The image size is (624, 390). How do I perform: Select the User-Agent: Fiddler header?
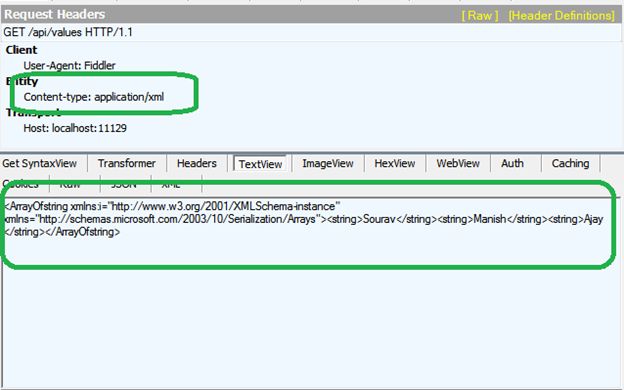(69, 65)
